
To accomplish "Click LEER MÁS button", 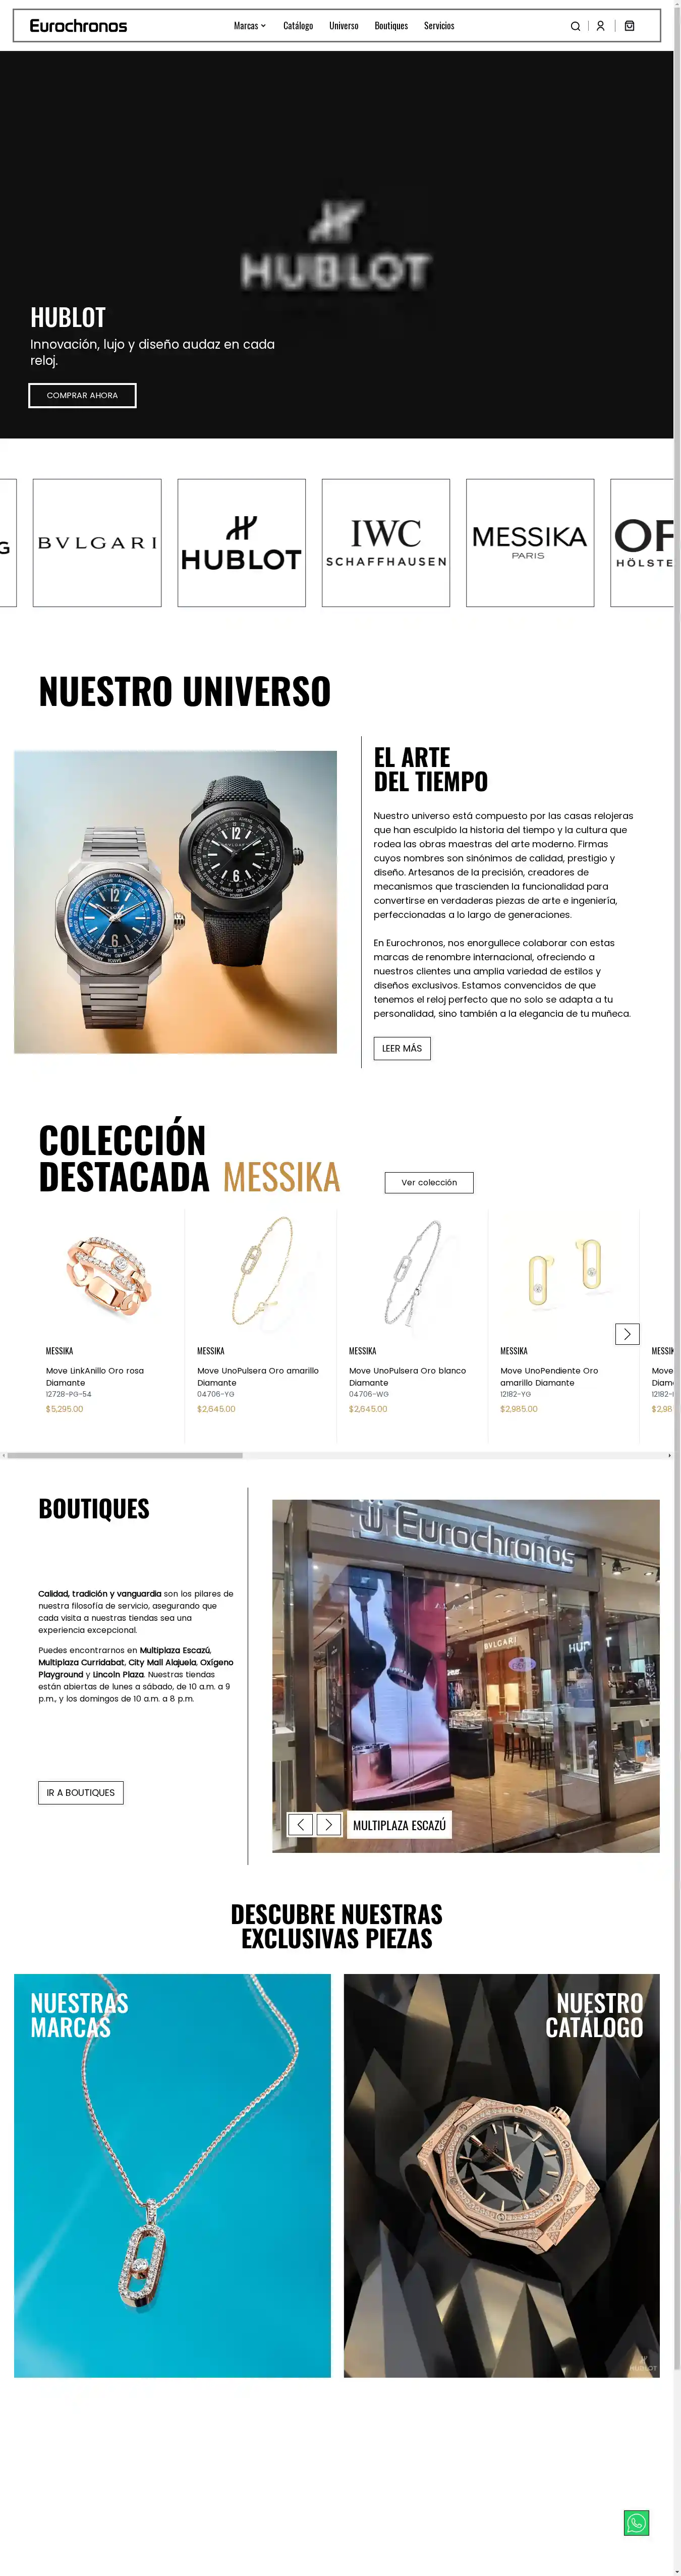I will coord(402,1048).
